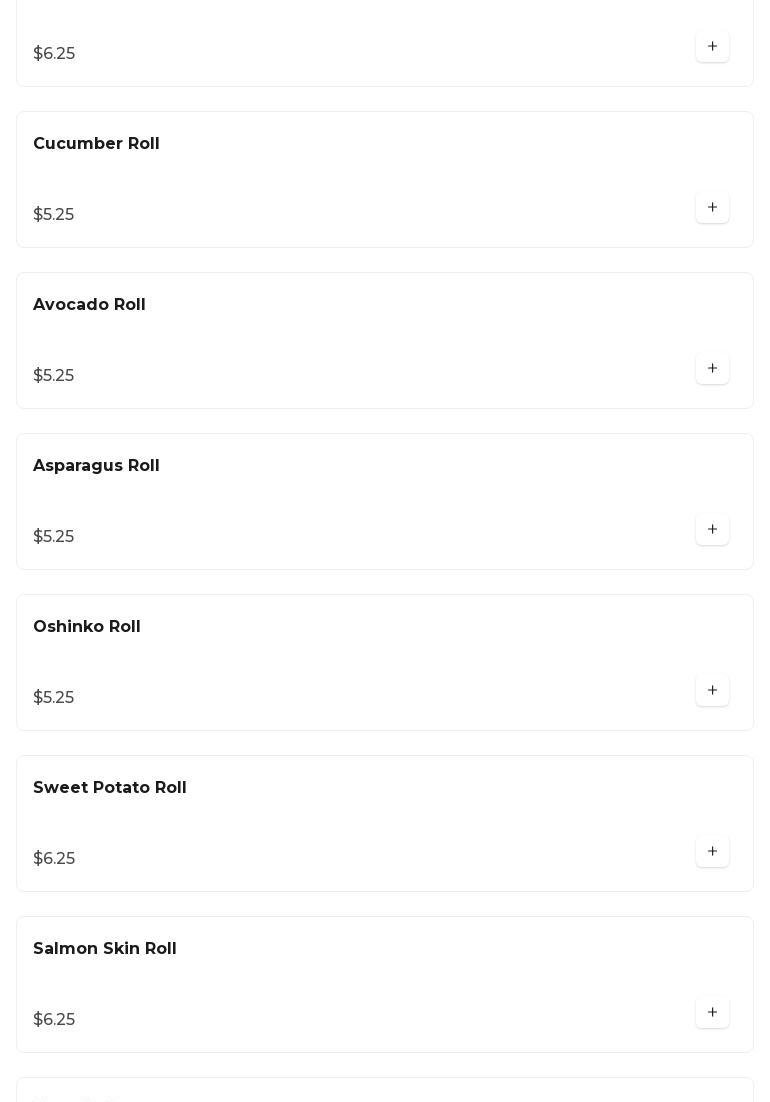770x1102 pixels.
Task: Add Asparagus Roll with plus icon
Action: click(712, 530)
